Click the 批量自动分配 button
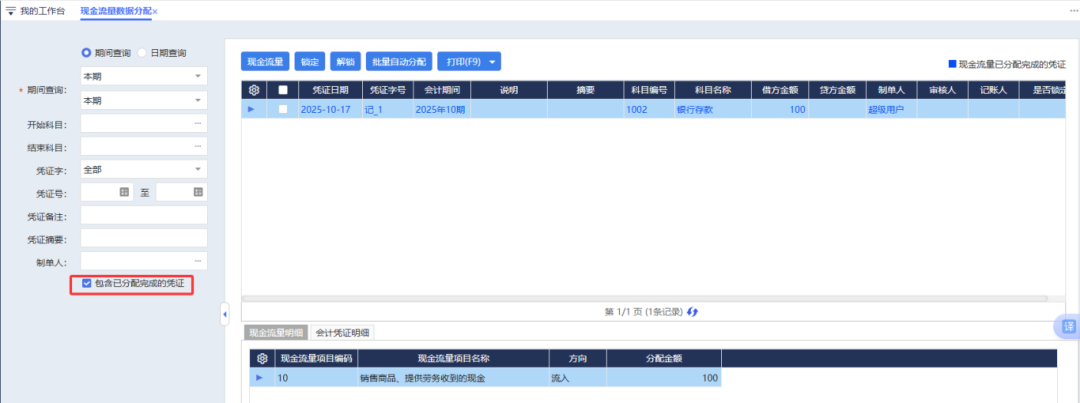The width and height of the screenshot is (1080, 403). coord(399,61)
